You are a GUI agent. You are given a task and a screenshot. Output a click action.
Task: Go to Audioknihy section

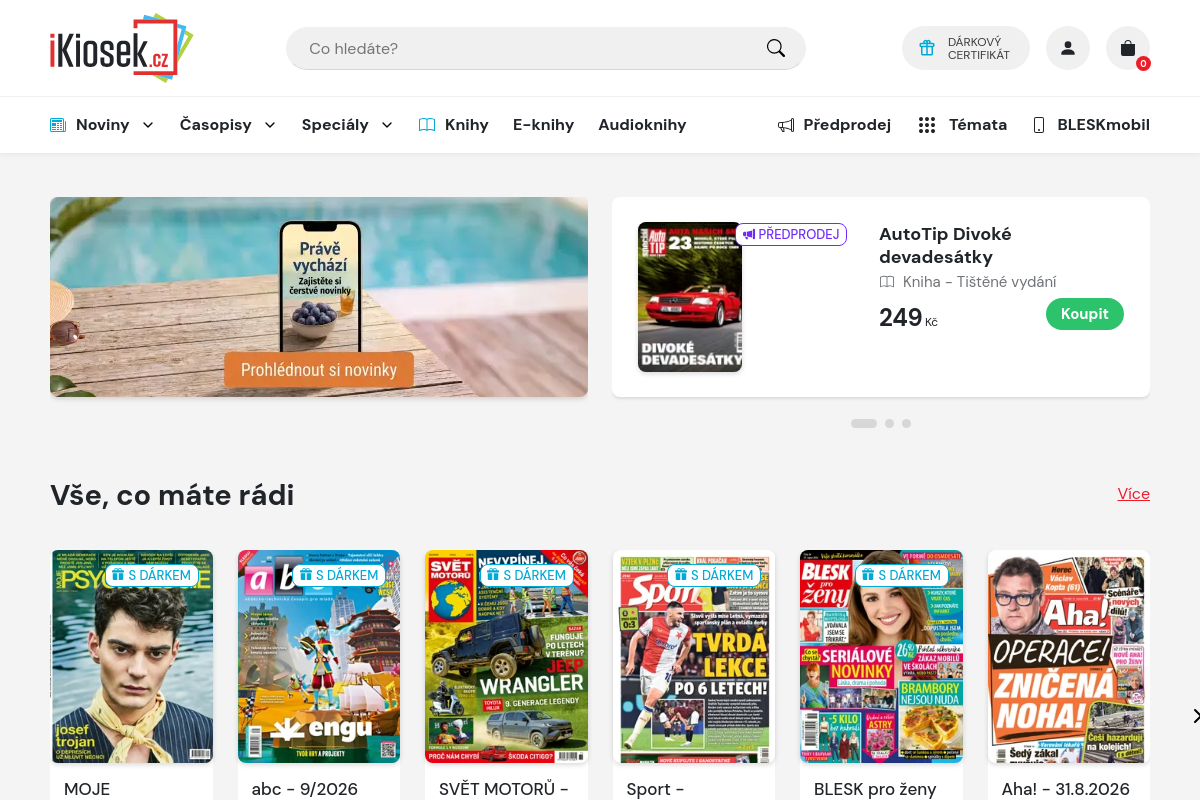[642, 125]
